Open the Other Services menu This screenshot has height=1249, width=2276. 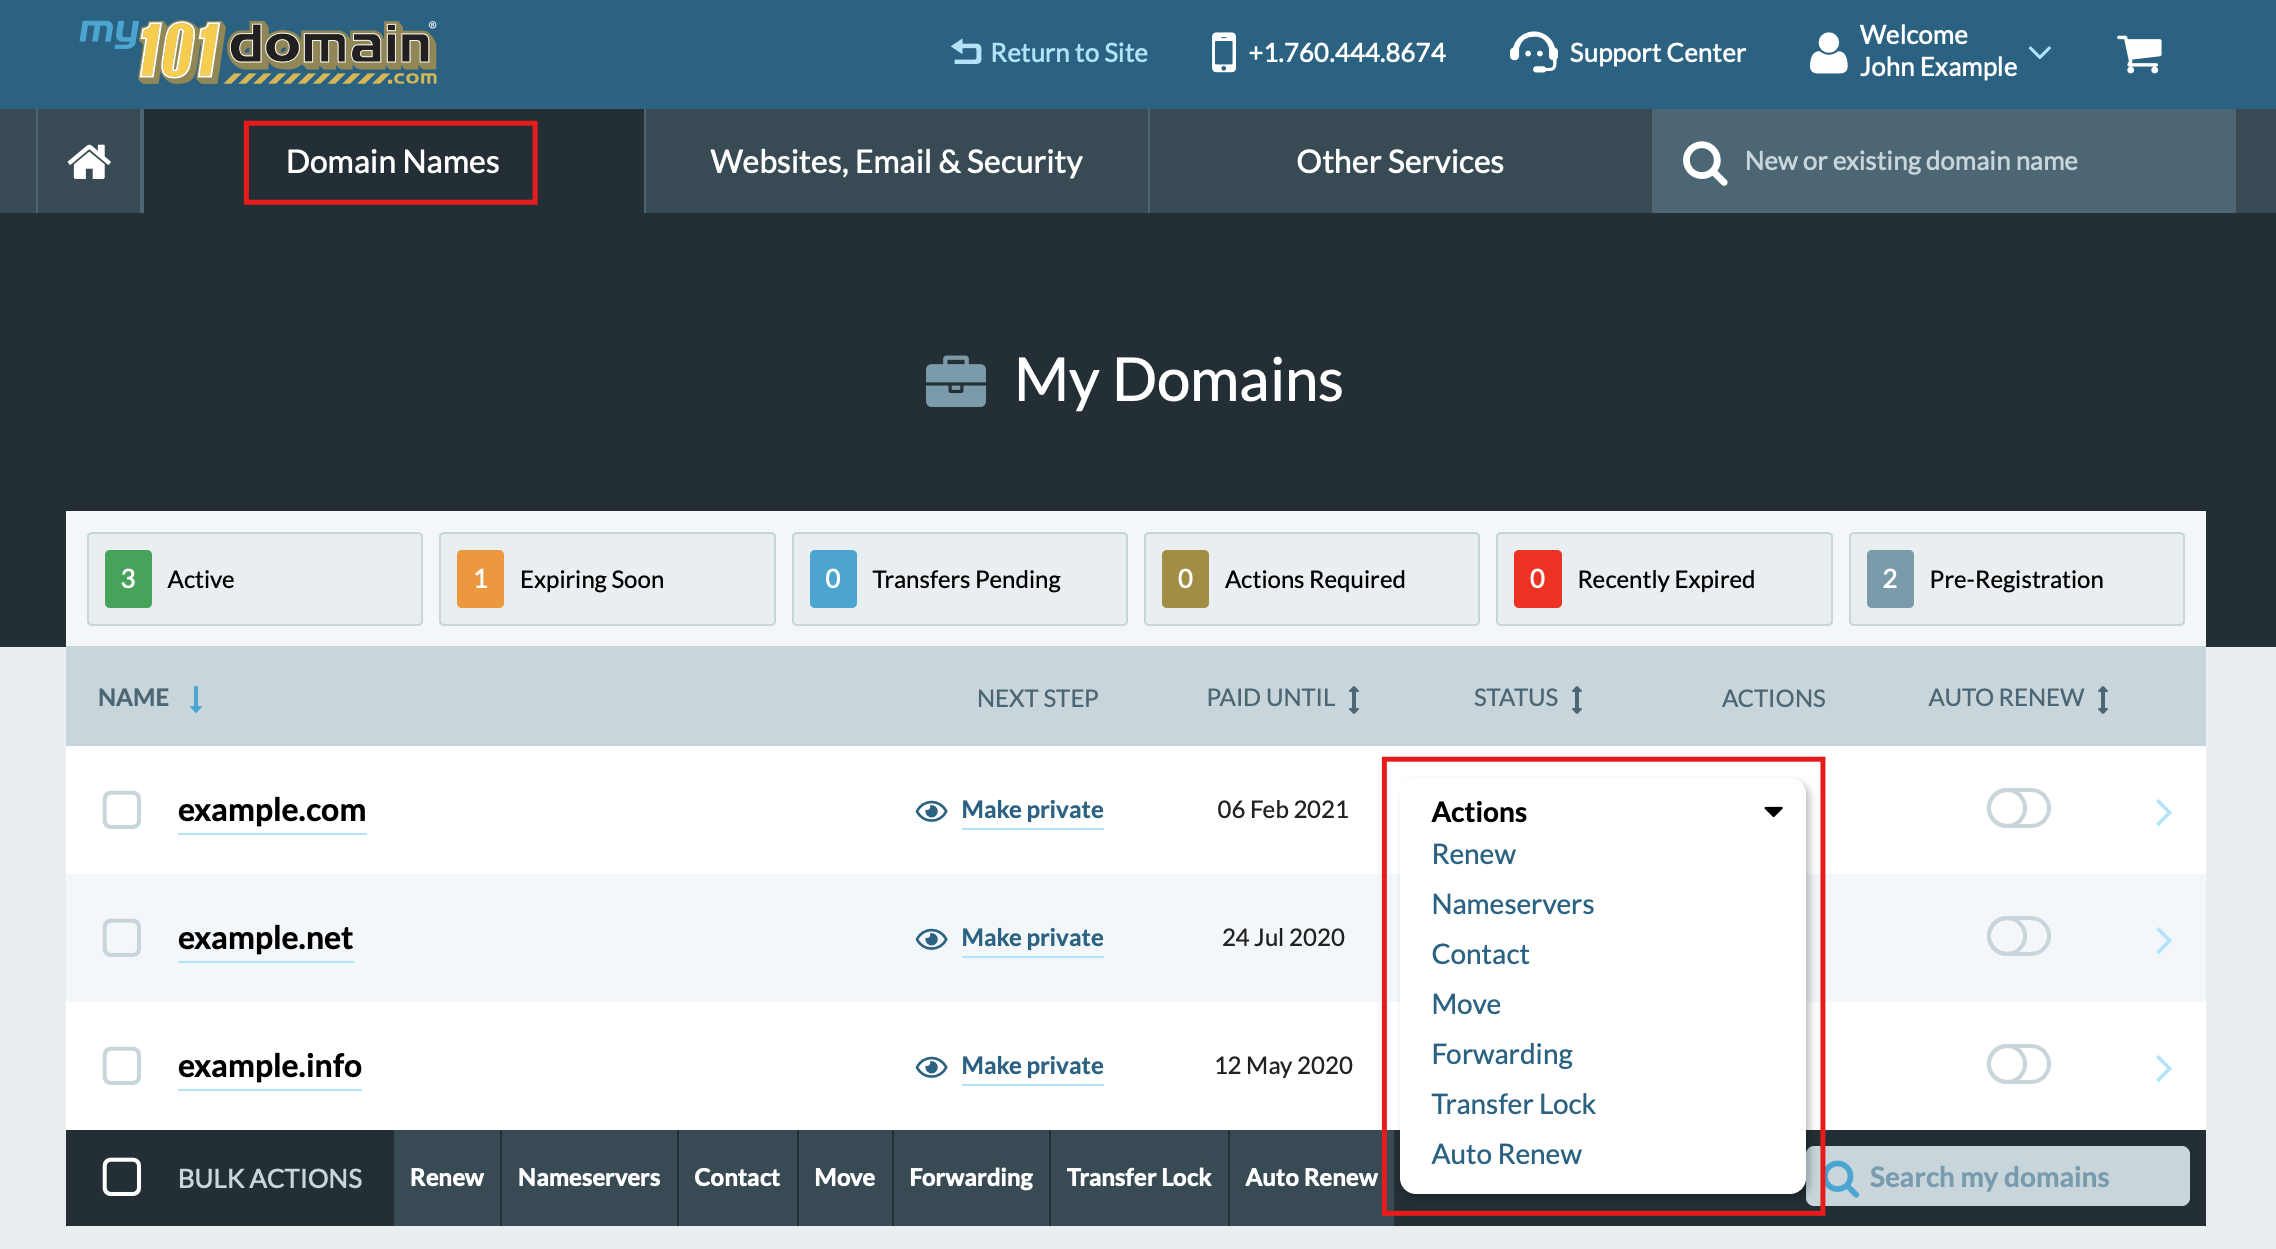coord(1399,161)
